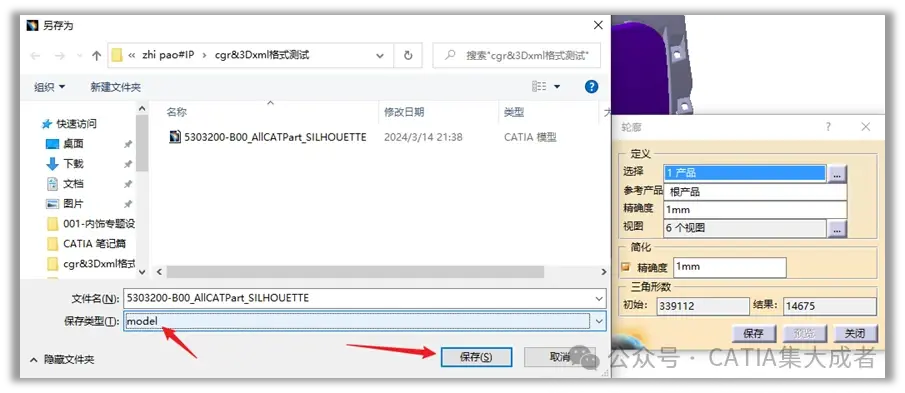Open the 组织 menu

50,87
